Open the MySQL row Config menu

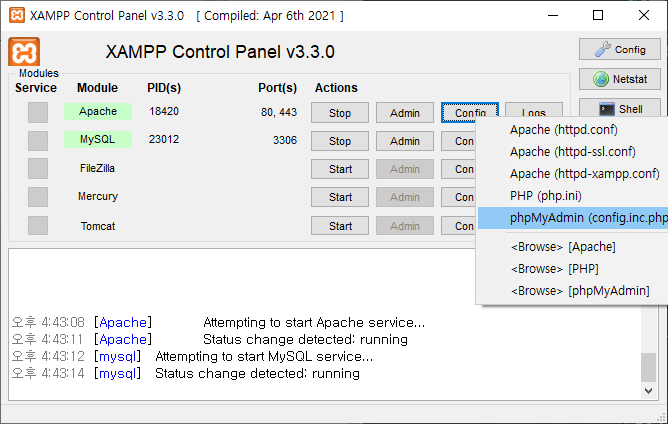tap(458, 141)
